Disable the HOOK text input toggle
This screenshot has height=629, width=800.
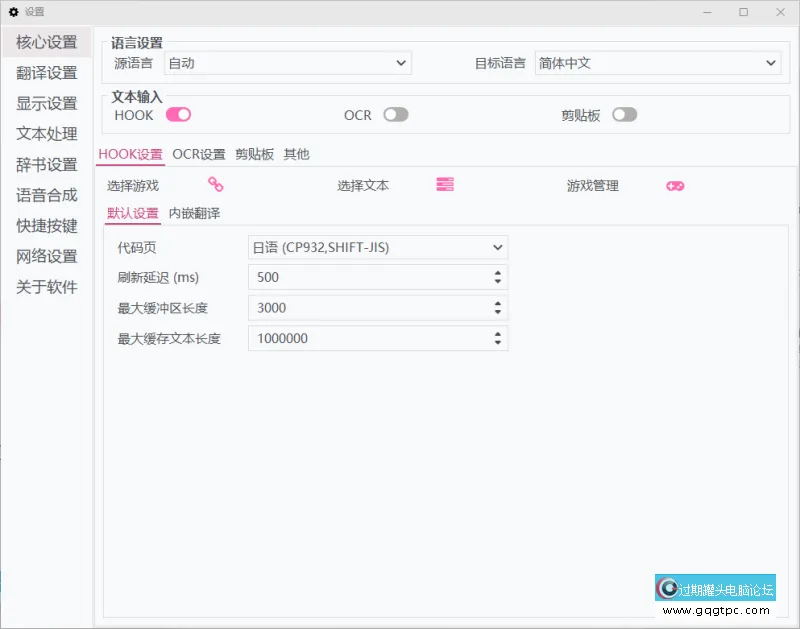(x=178, y=115)
